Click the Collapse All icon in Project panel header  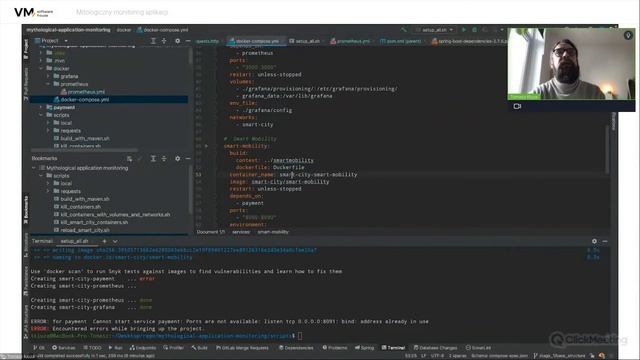click(164, 41)
